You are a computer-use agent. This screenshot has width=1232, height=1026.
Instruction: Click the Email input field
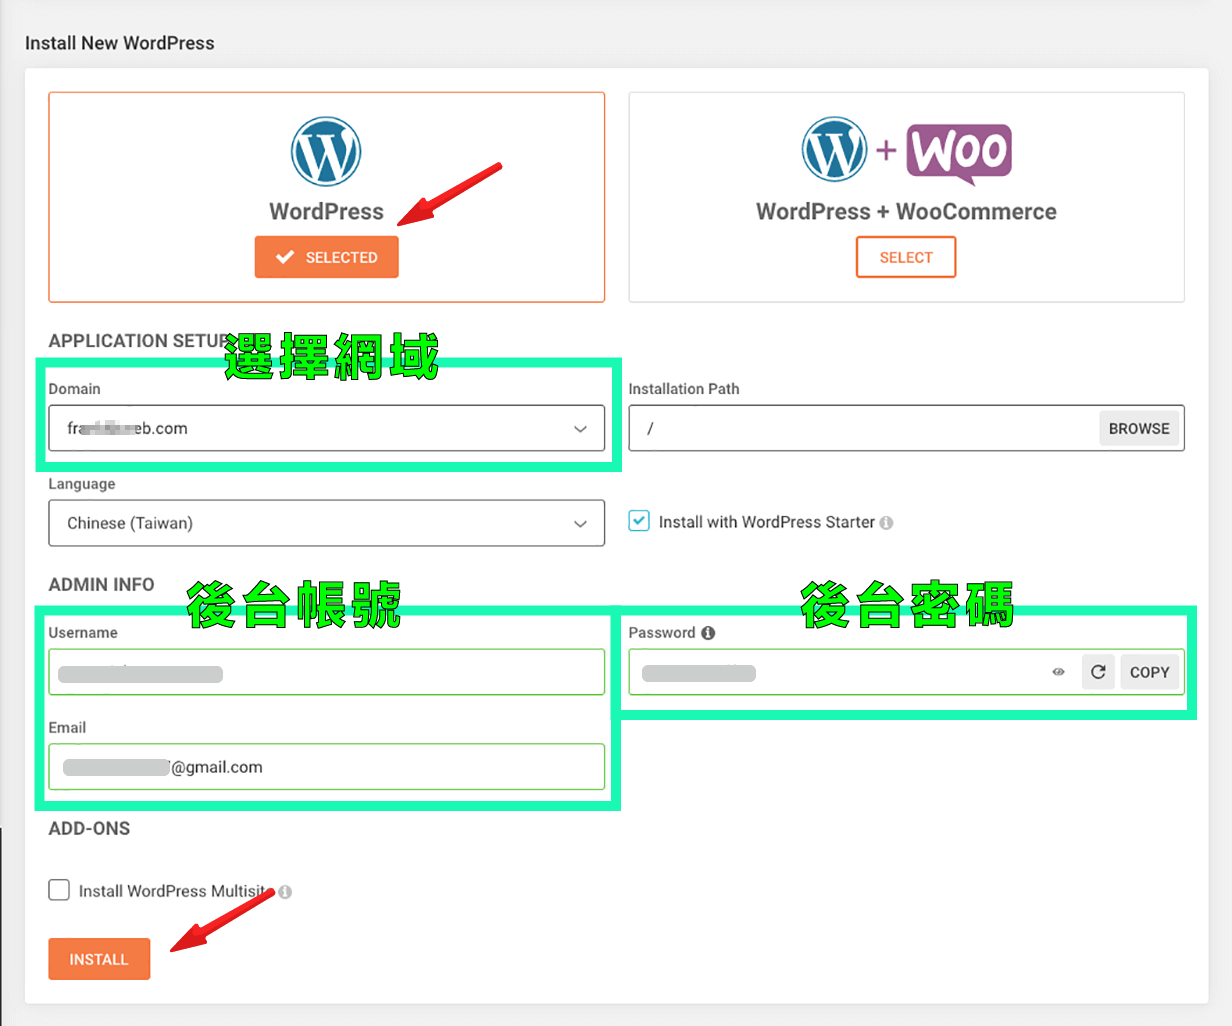click(326, 767)
